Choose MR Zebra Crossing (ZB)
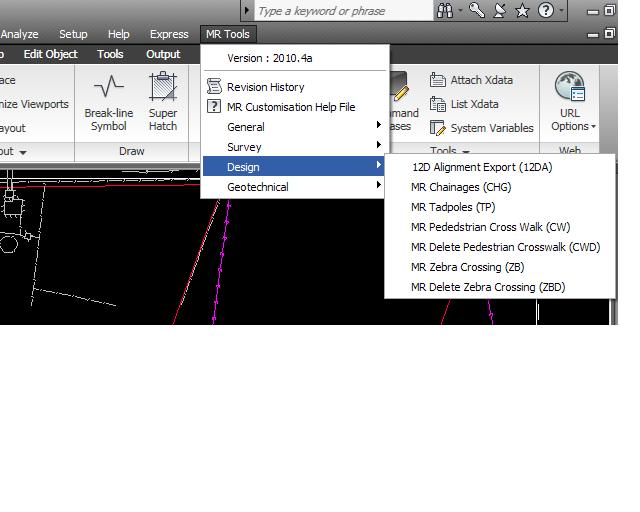 coord(500,267)
